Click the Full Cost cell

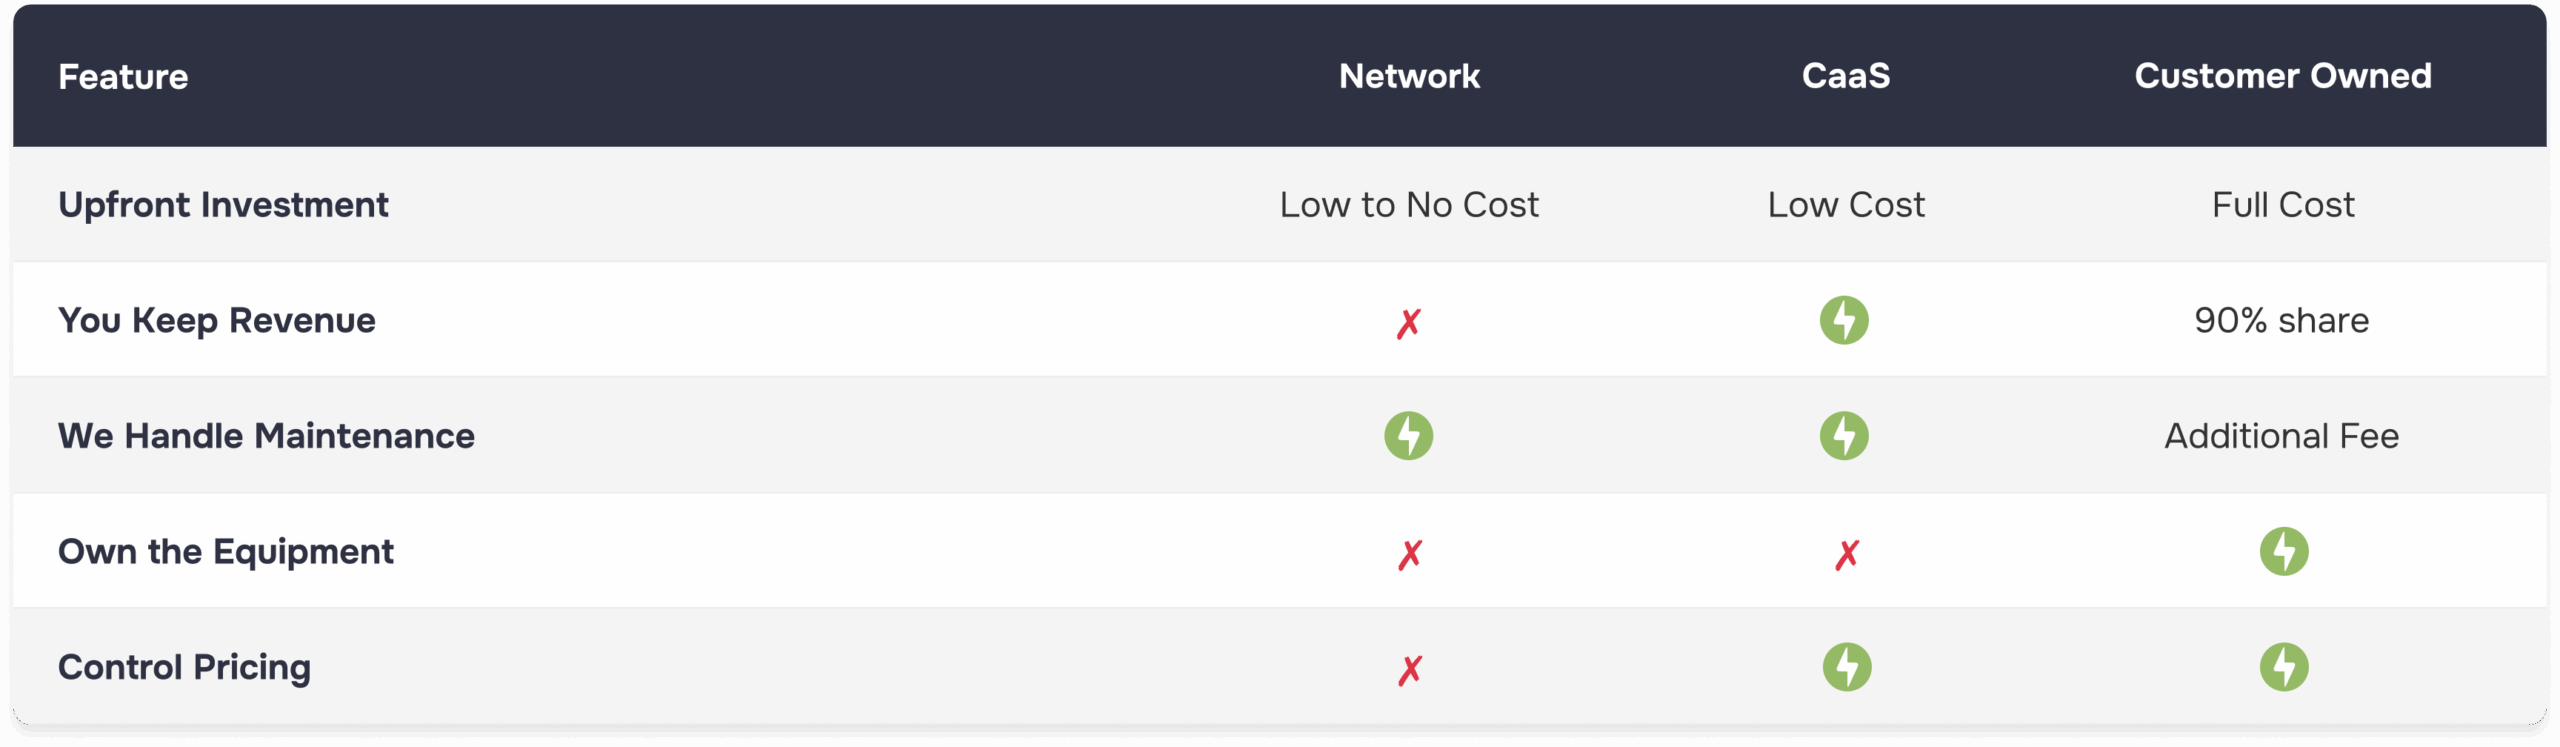[x=2283, y=205]
